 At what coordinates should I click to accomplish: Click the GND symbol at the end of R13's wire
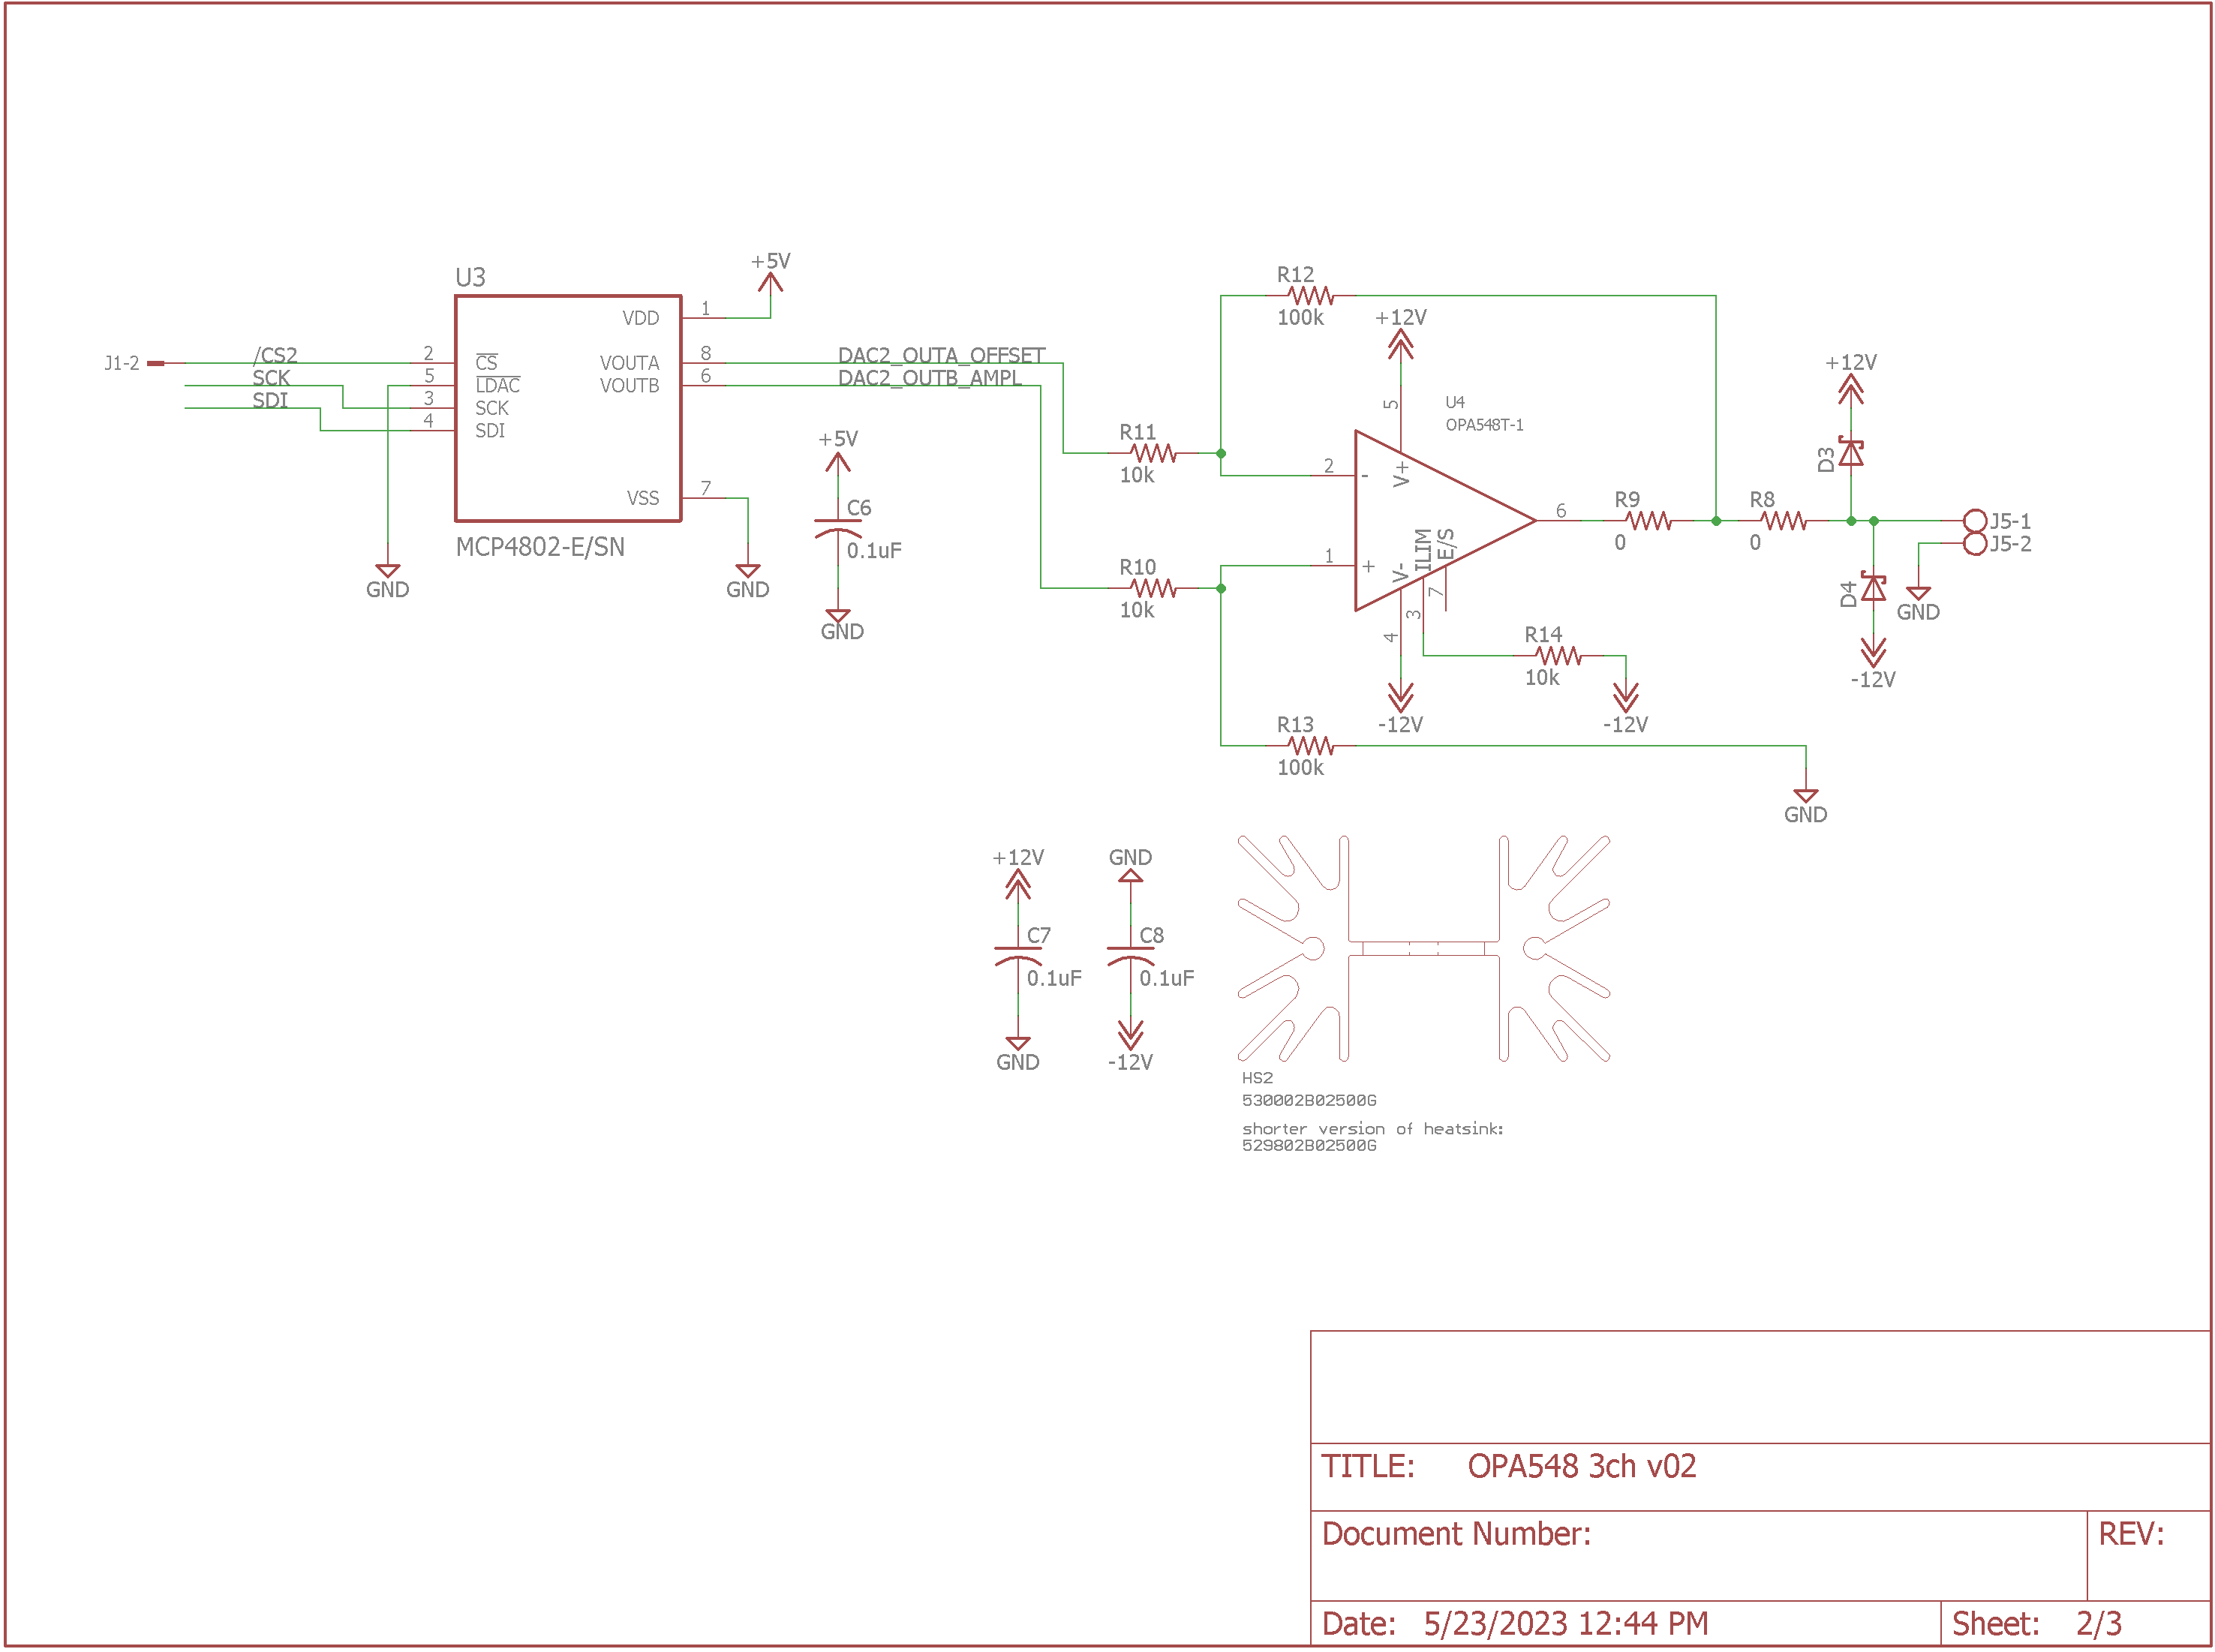pyautogui.click(x=1806, y=796)
